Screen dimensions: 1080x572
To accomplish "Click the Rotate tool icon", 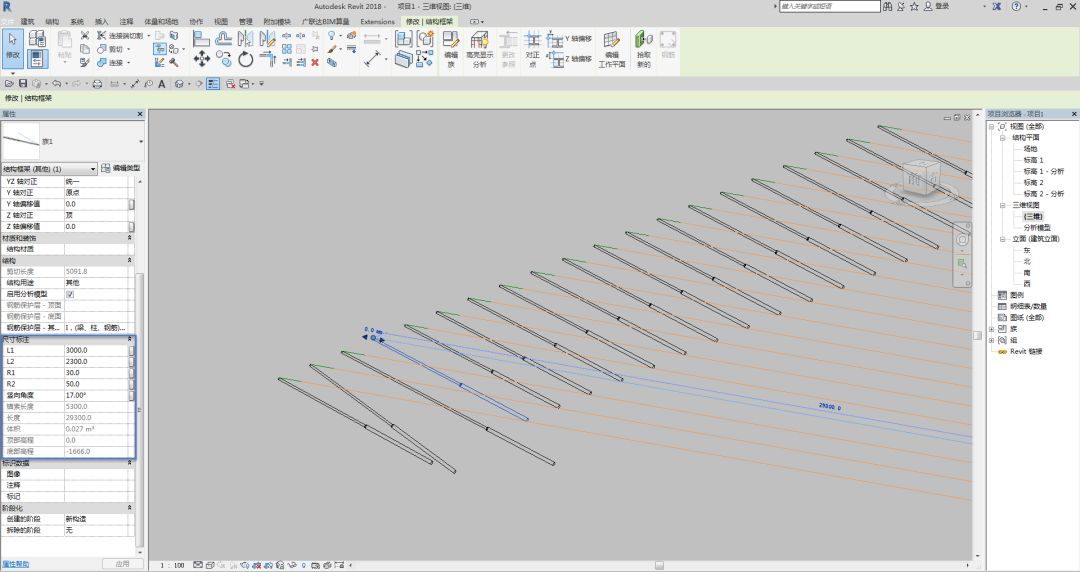I will coord(246,59).
